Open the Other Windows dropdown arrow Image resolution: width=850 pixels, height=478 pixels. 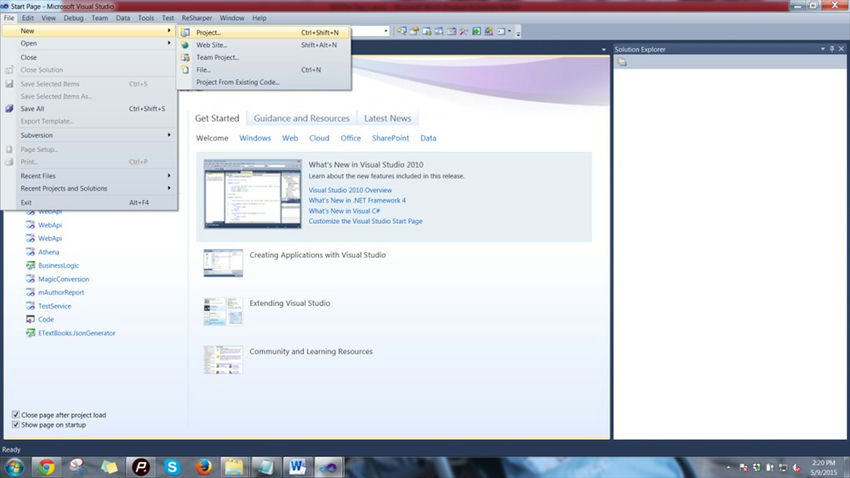[510, 31]
